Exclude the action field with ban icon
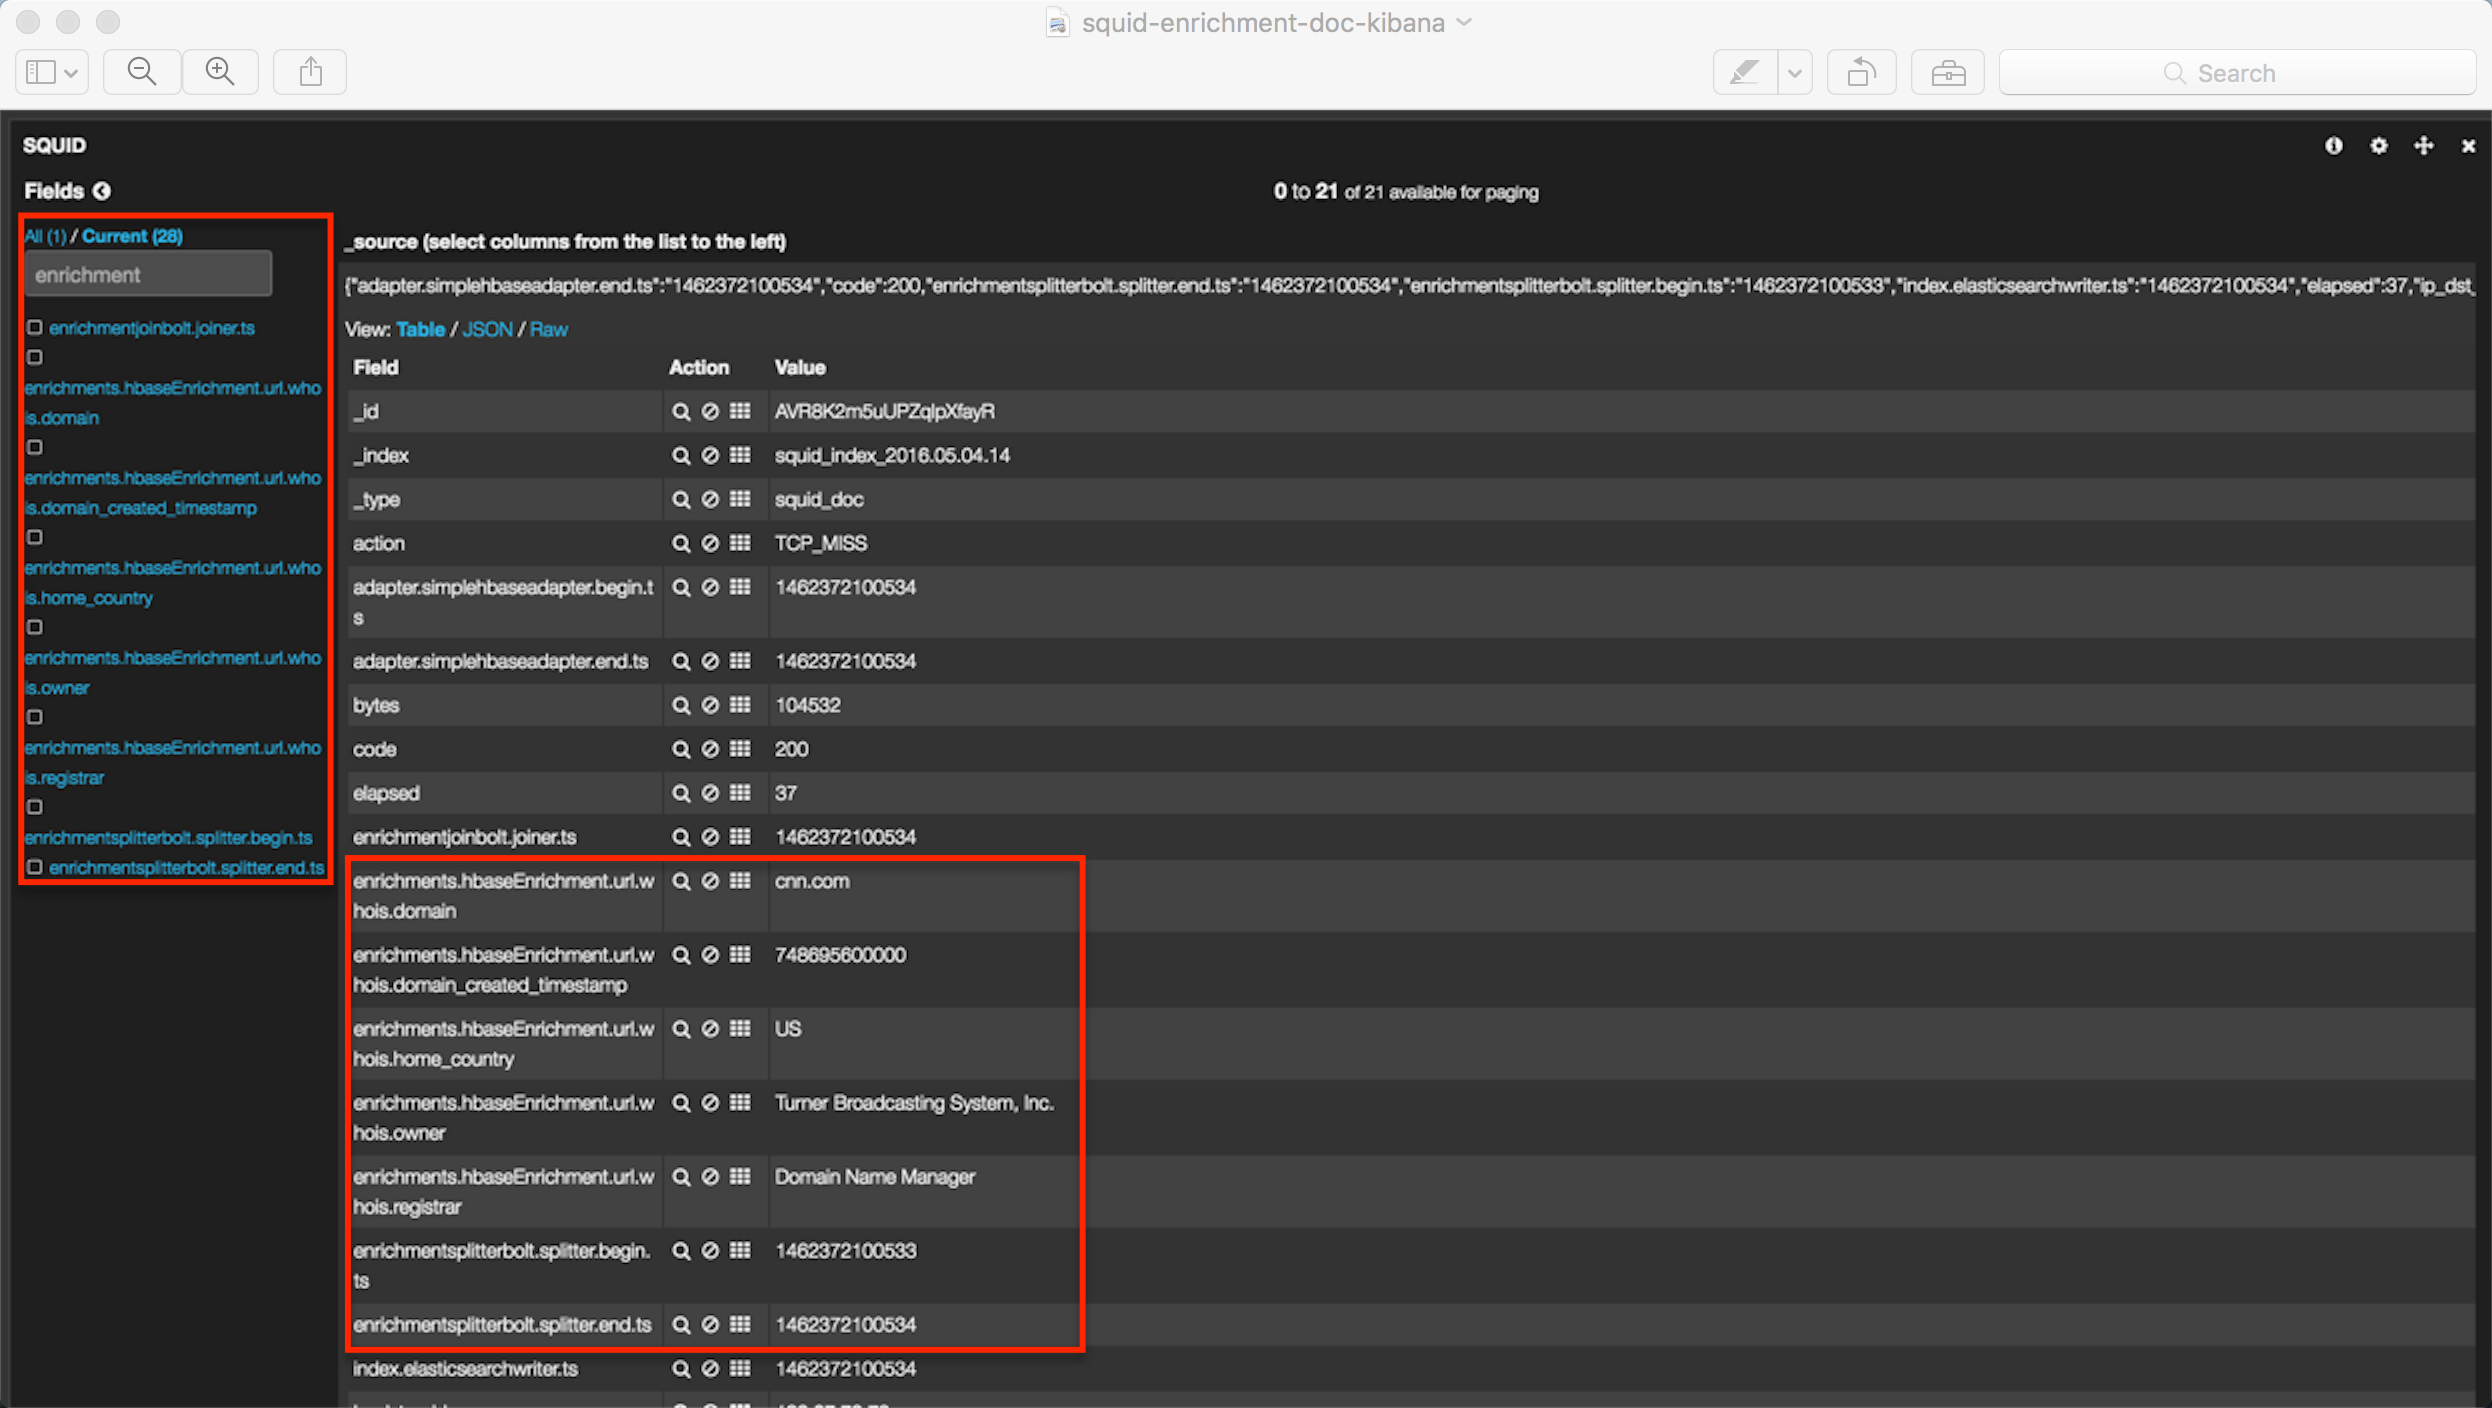Viewport: 2492px width, 1408px height. point(711,543)
